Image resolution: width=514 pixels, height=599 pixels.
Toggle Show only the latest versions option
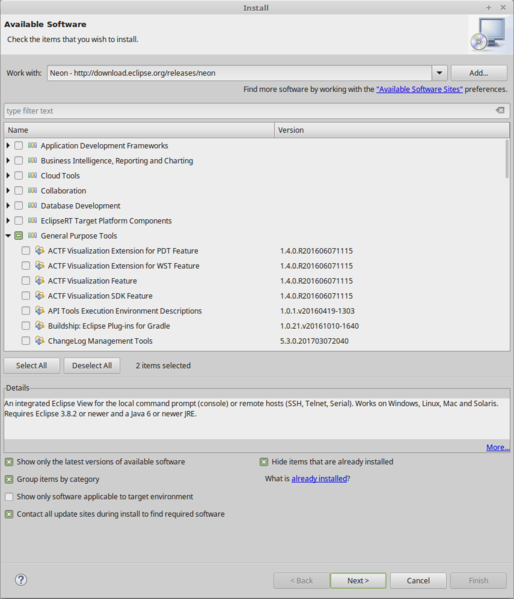pyautogui.click(x=9, y=462)
